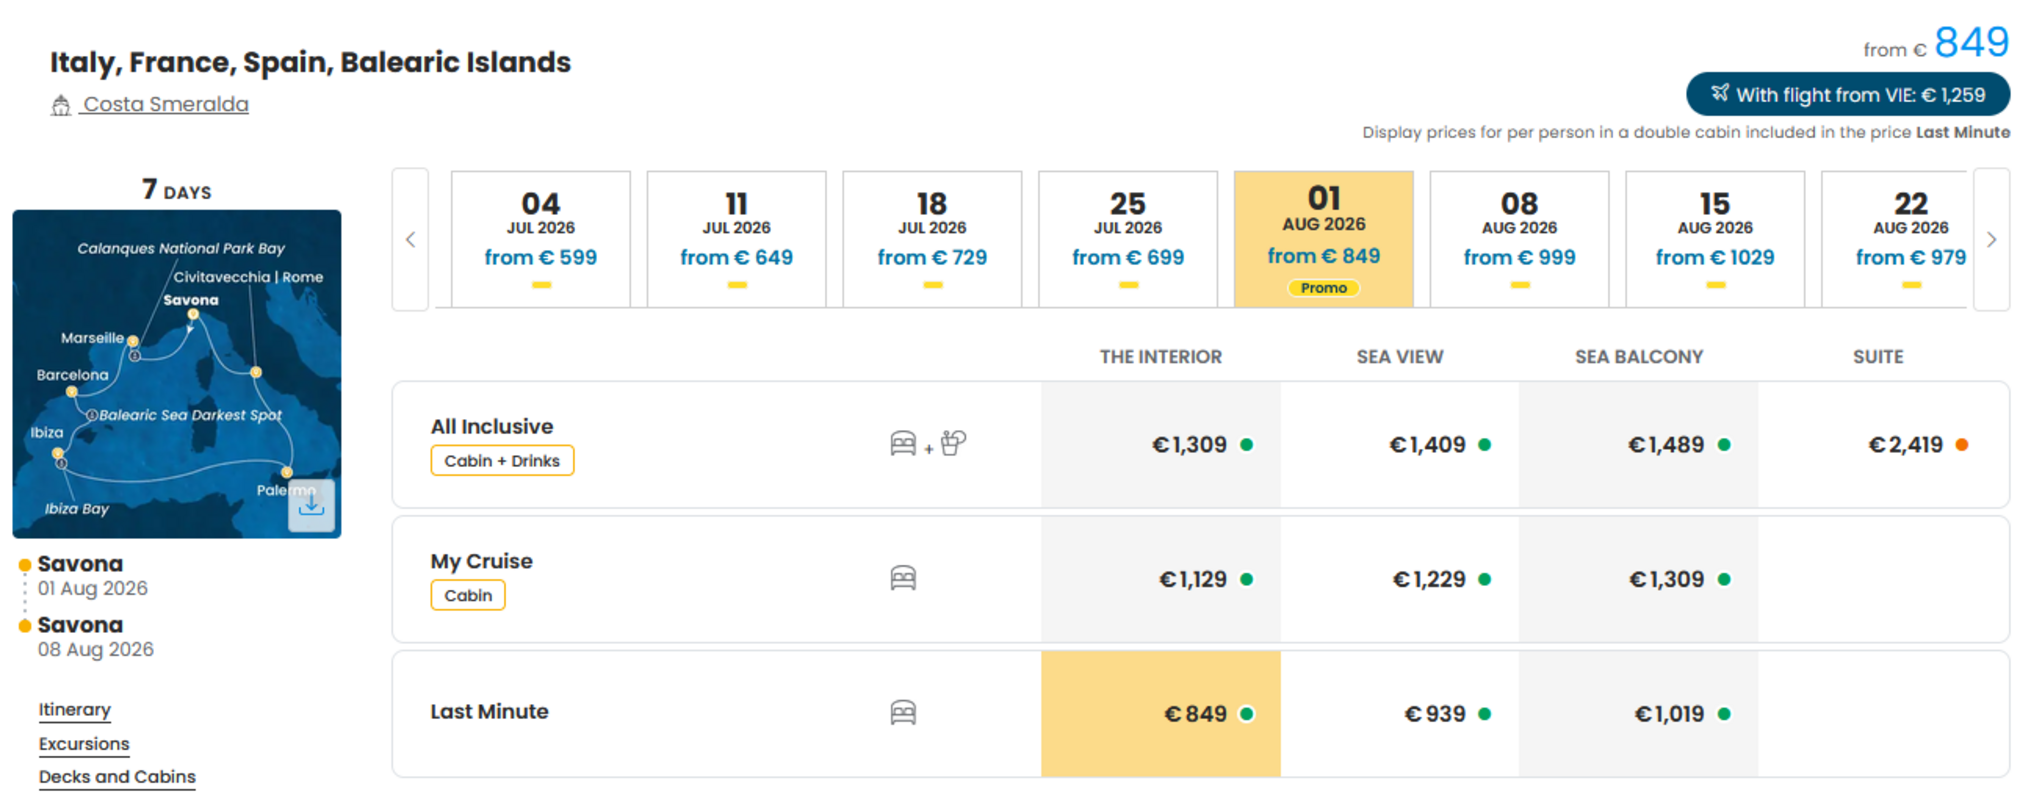The image size is (2020, 800).
Task: Choose Last Minute interior price €849
Action: pos(1161,714)
